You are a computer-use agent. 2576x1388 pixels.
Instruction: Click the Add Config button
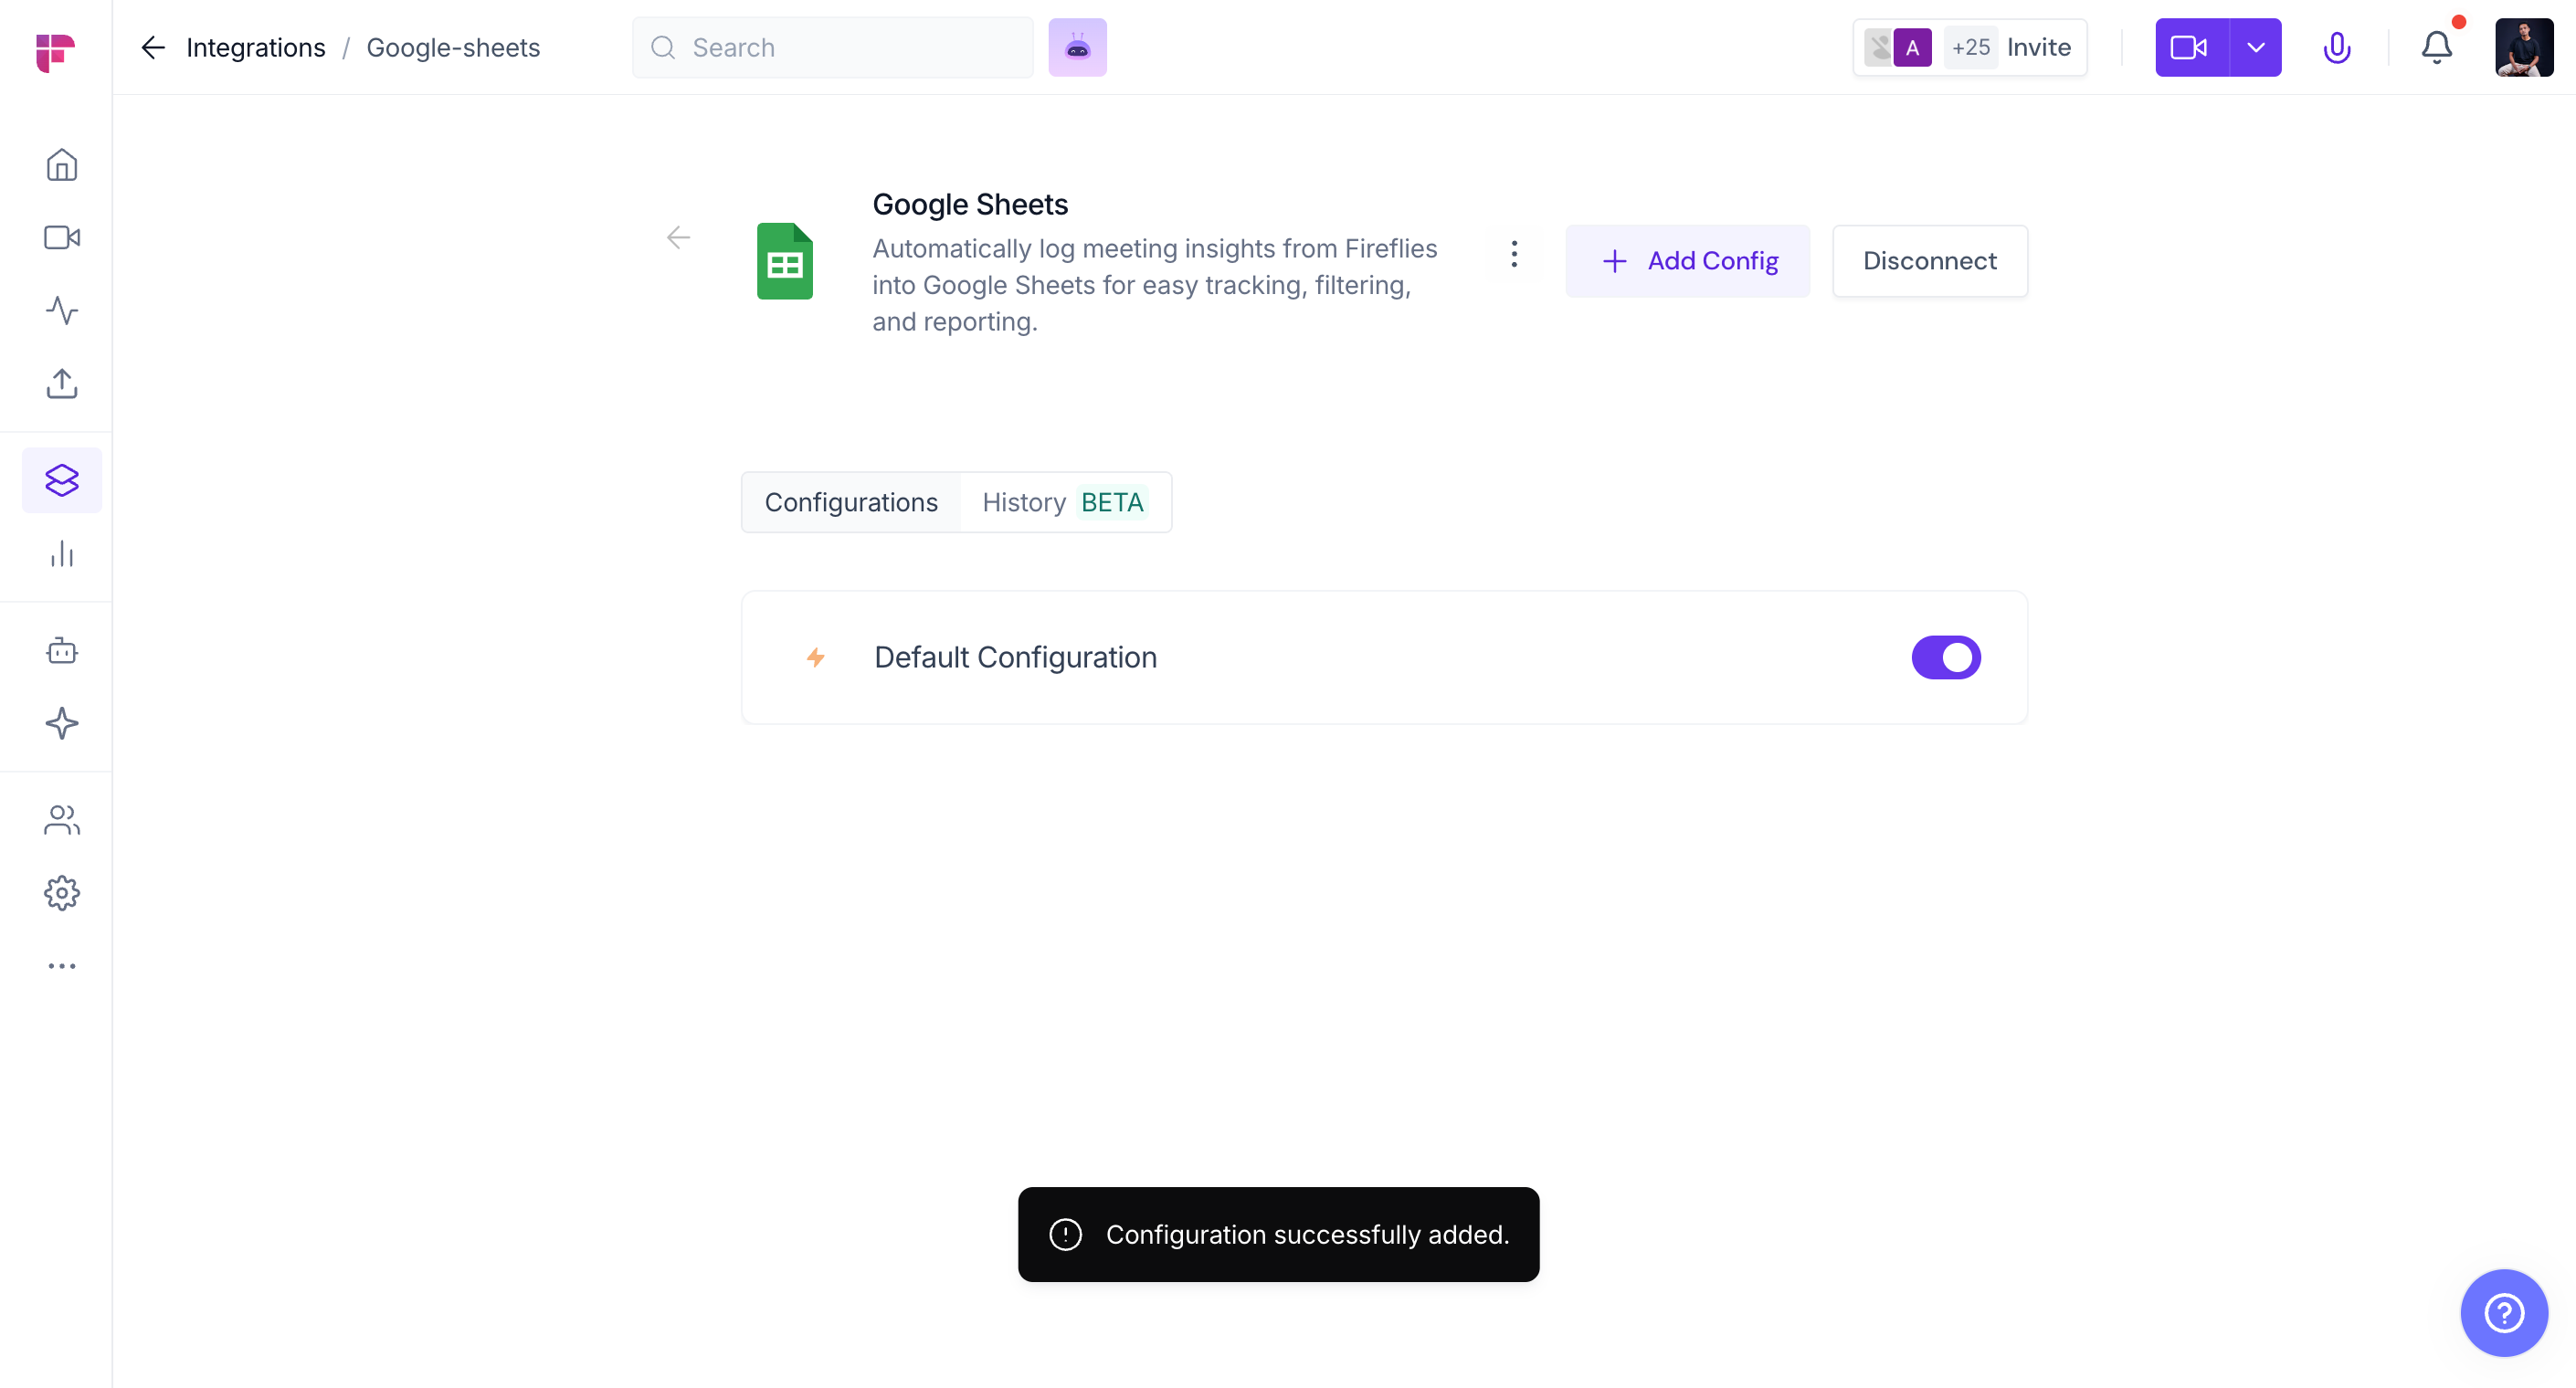point(1688,261)
